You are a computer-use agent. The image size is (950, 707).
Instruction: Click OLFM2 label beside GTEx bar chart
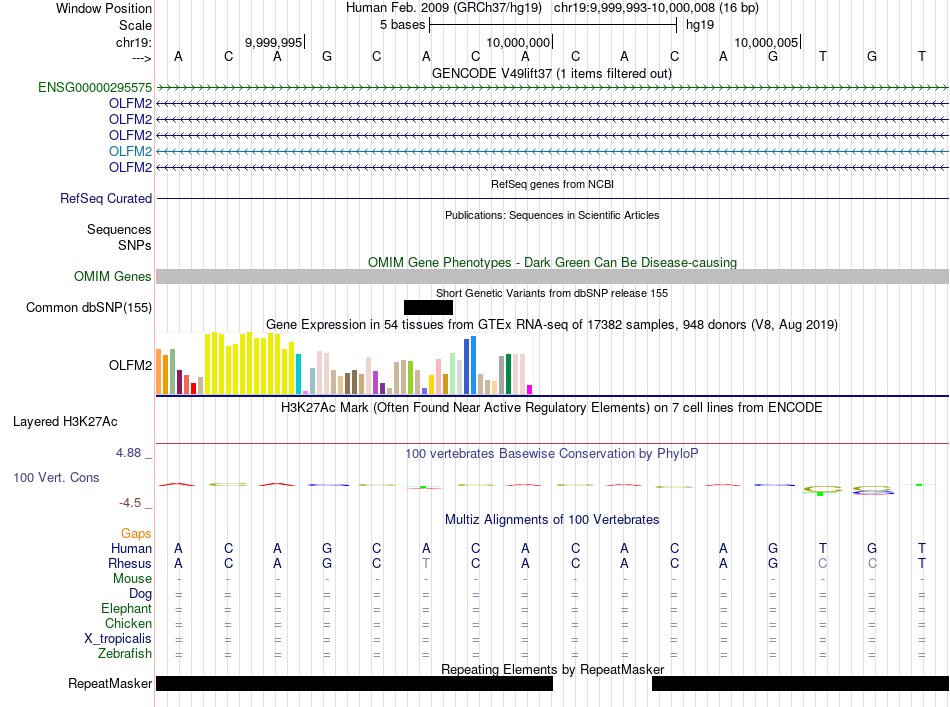point(130,365)
